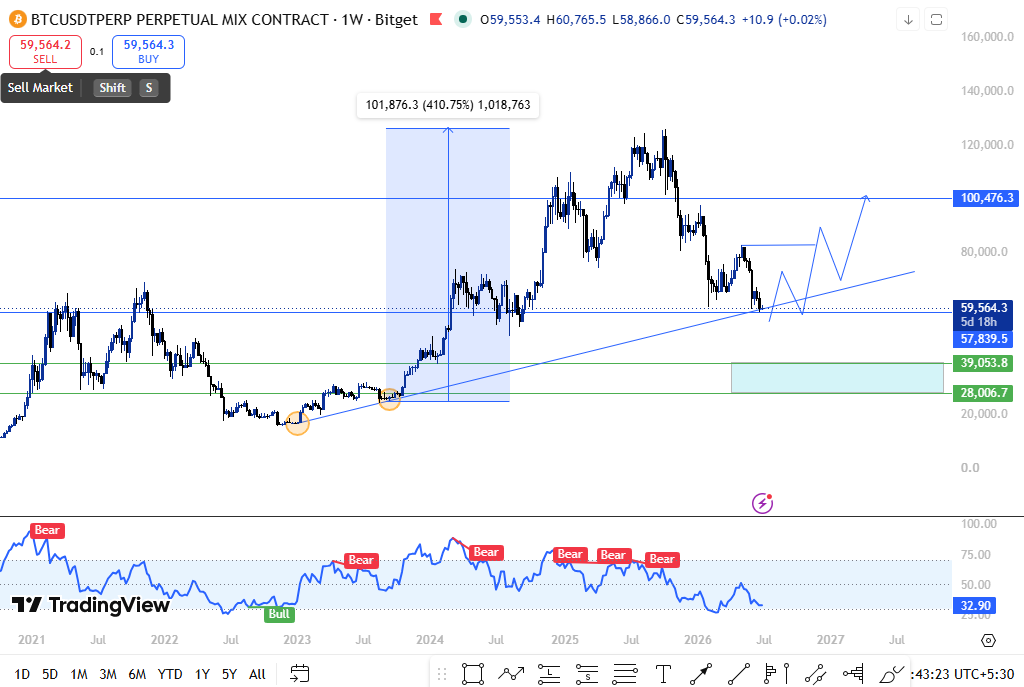The image size is (1024, 687).
Task: Select the Horizontal Ray lines tool
Action: 625,674
